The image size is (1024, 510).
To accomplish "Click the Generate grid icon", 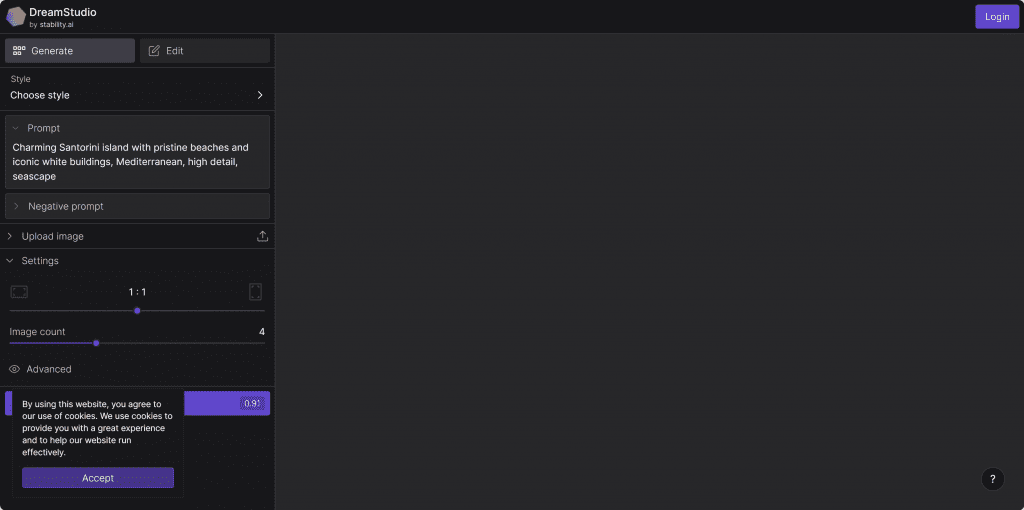I will tap(19, 51).
